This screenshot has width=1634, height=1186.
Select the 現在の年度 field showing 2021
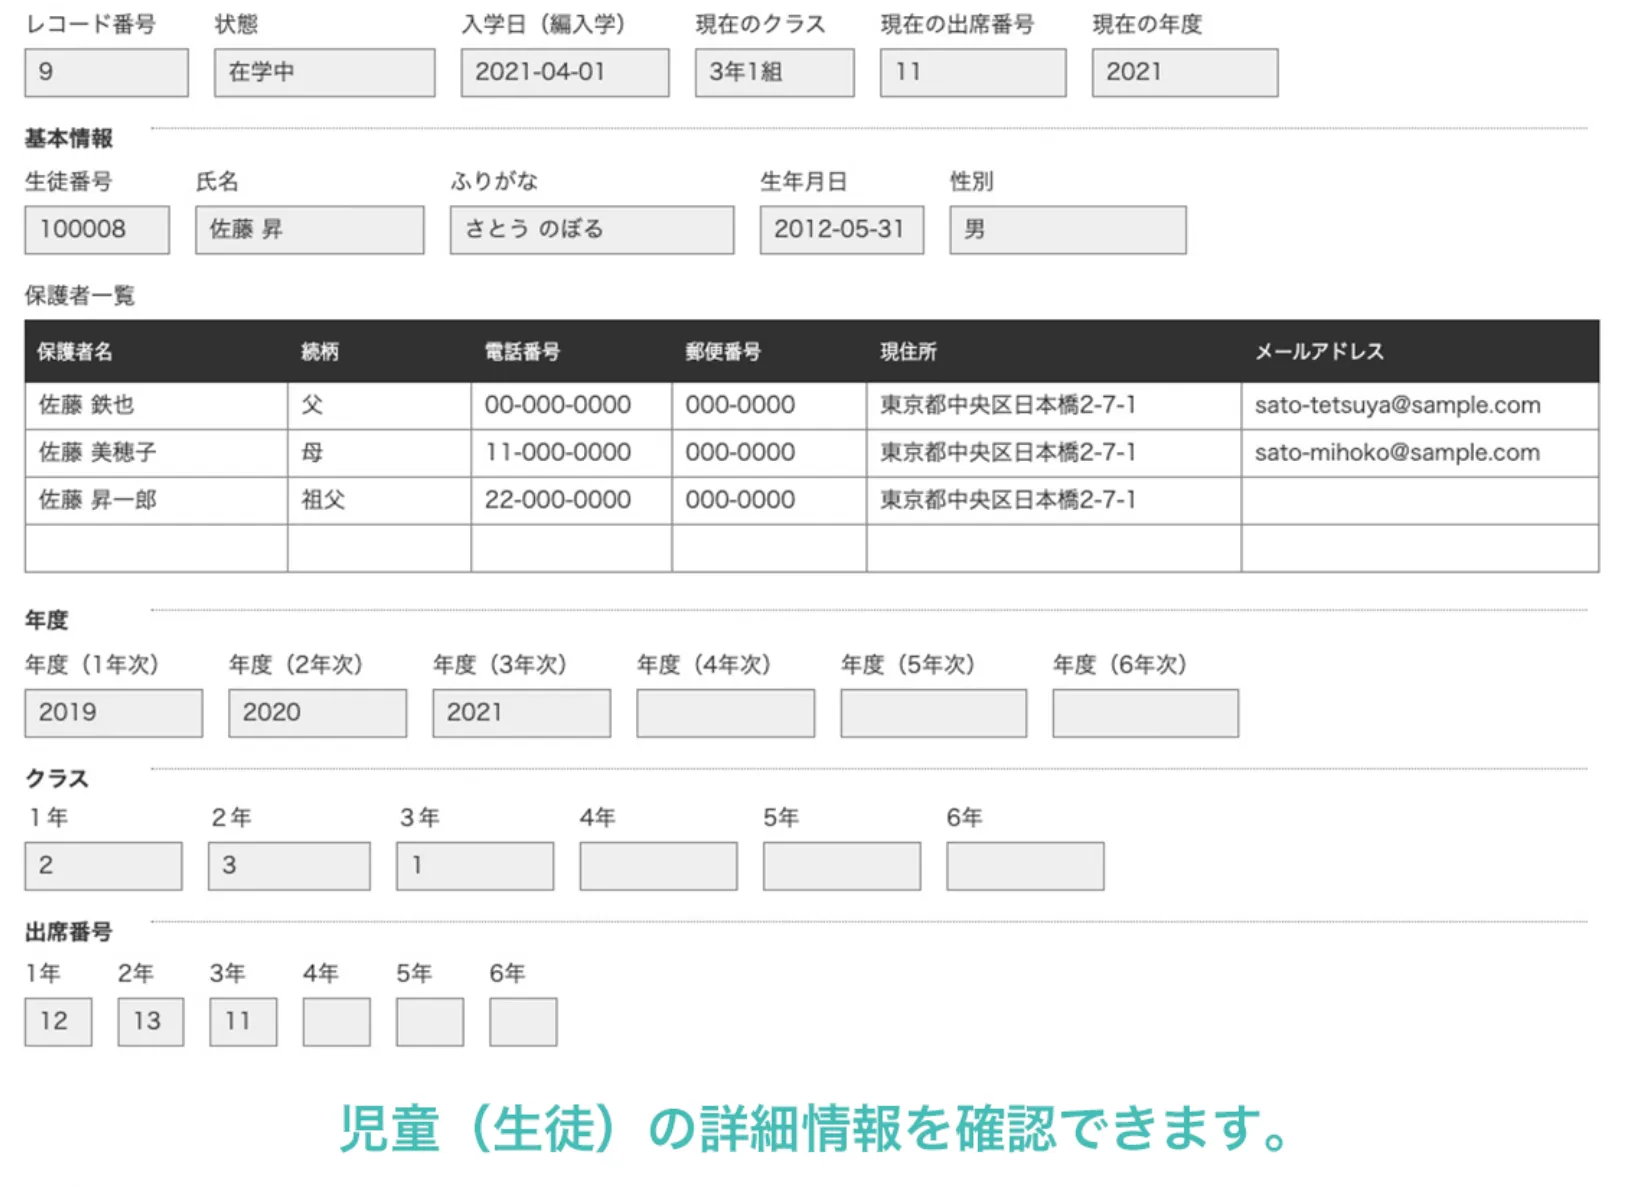coord(1184,73)
